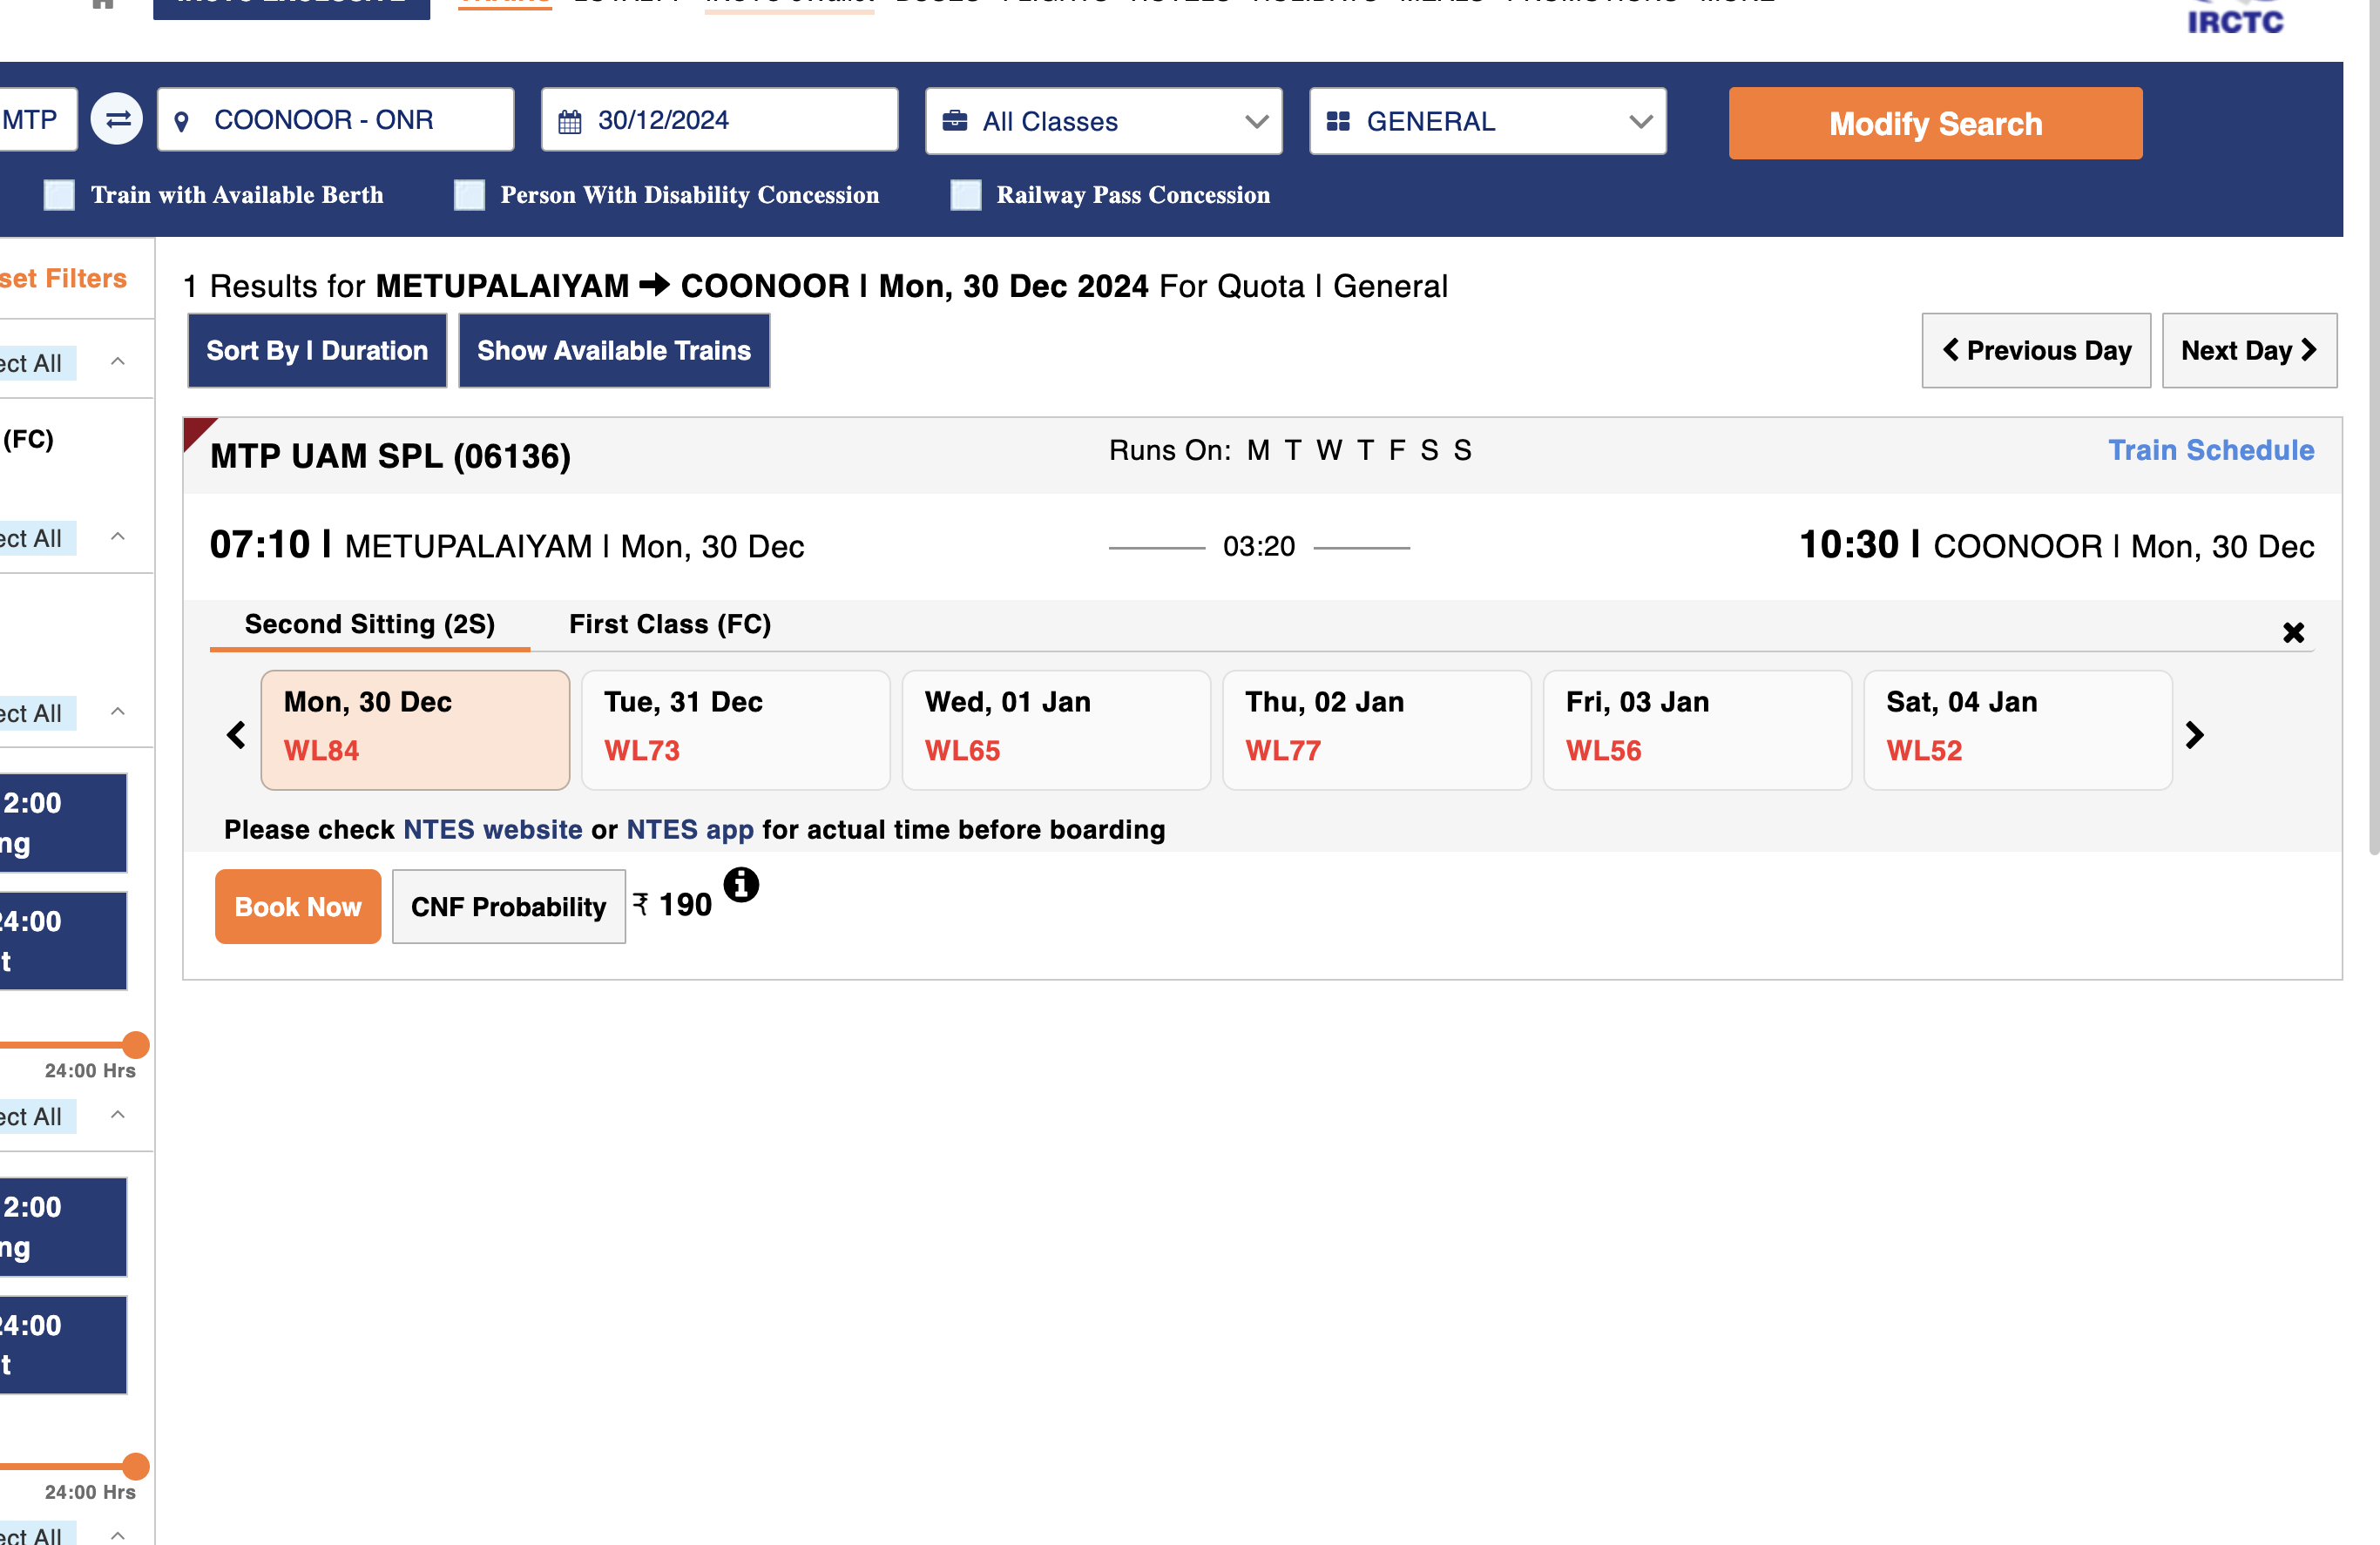Tick Person With Disability Concession checkbox
The image size is (2380, 1545).
pyautogui.click(x=469, y=195)
